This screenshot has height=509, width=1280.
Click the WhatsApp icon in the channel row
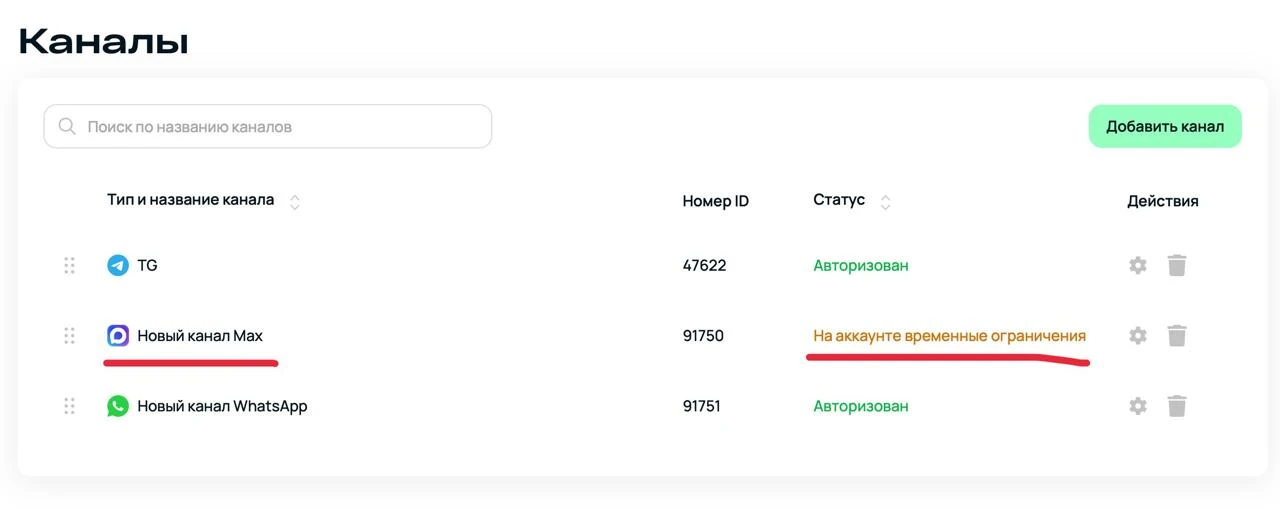coord(118,406)
